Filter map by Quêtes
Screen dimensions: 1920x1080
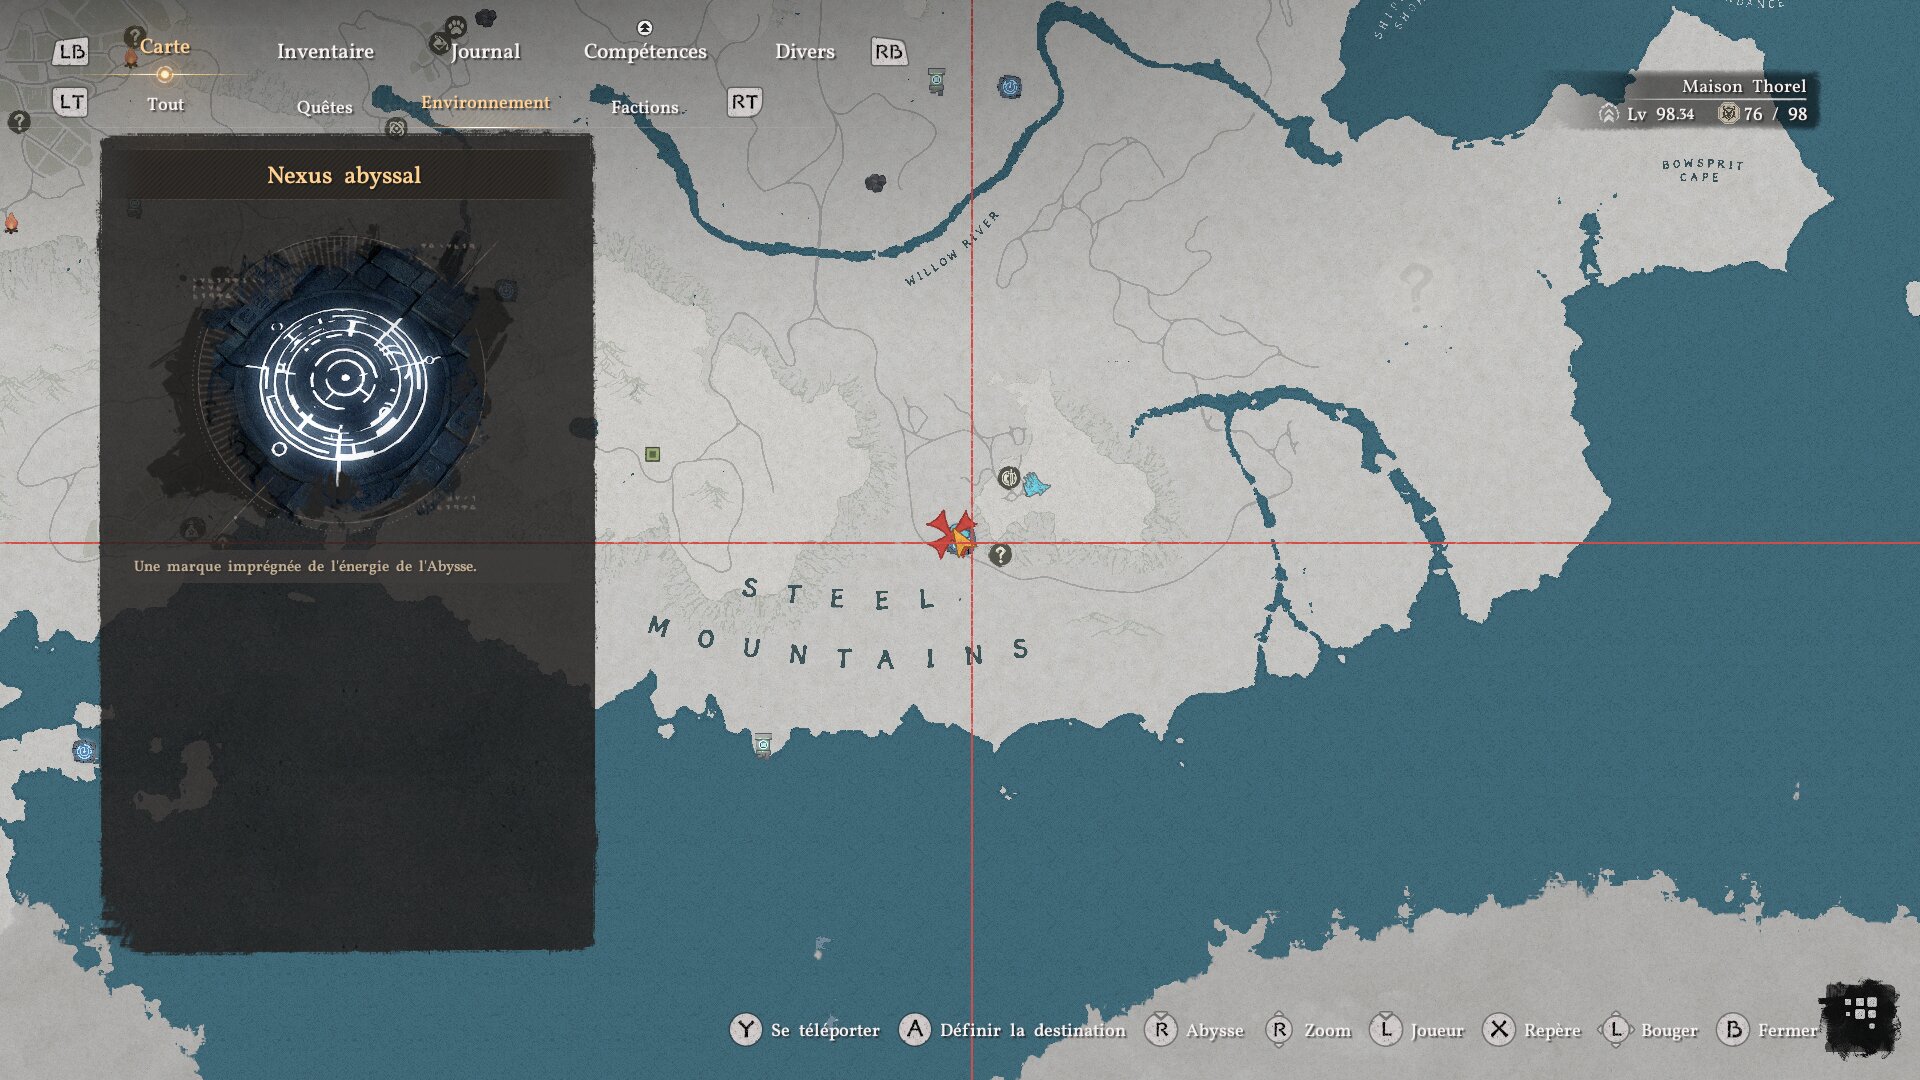point(324,107)
